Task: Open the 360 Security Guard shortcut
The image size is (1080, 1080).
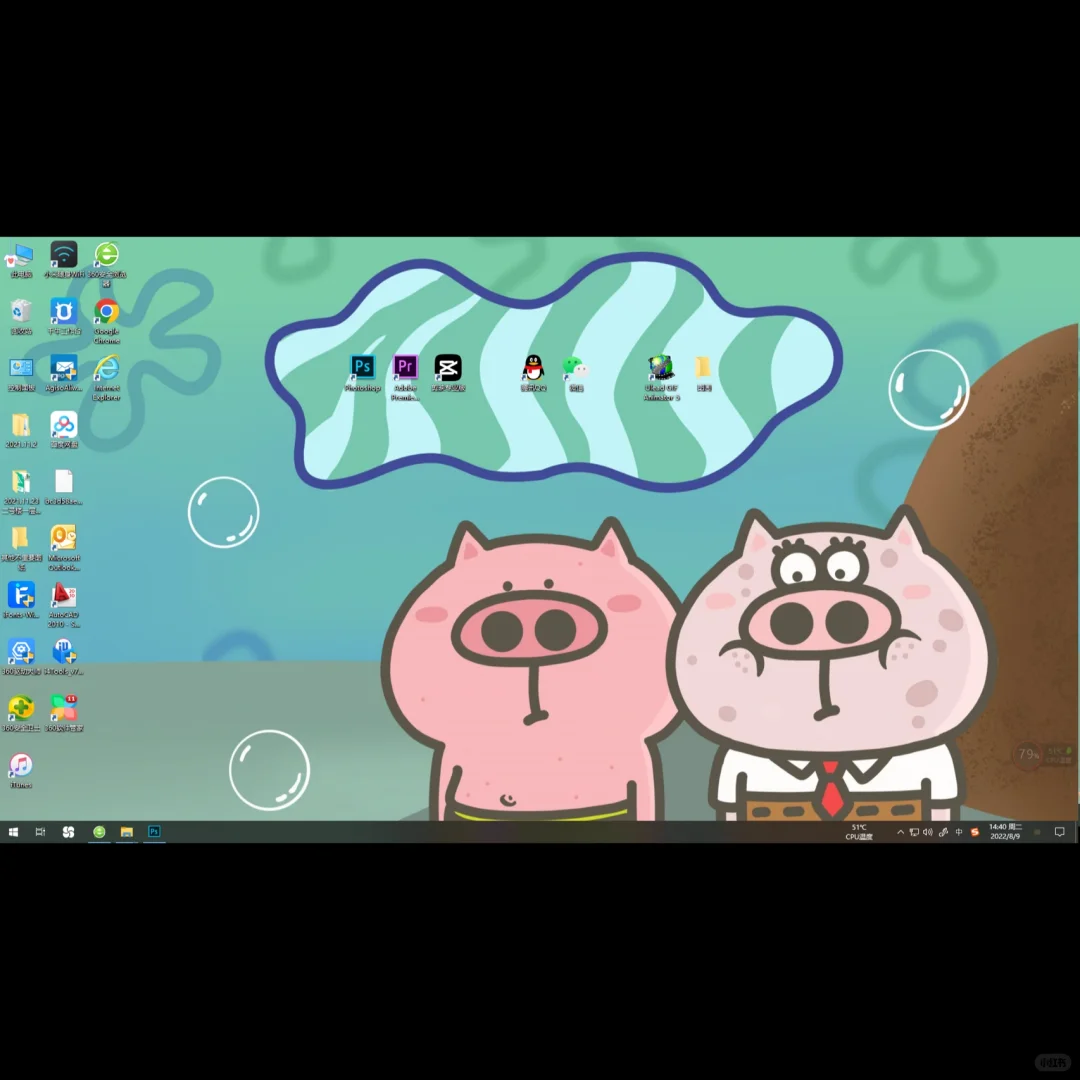Action: pos(21,714)
